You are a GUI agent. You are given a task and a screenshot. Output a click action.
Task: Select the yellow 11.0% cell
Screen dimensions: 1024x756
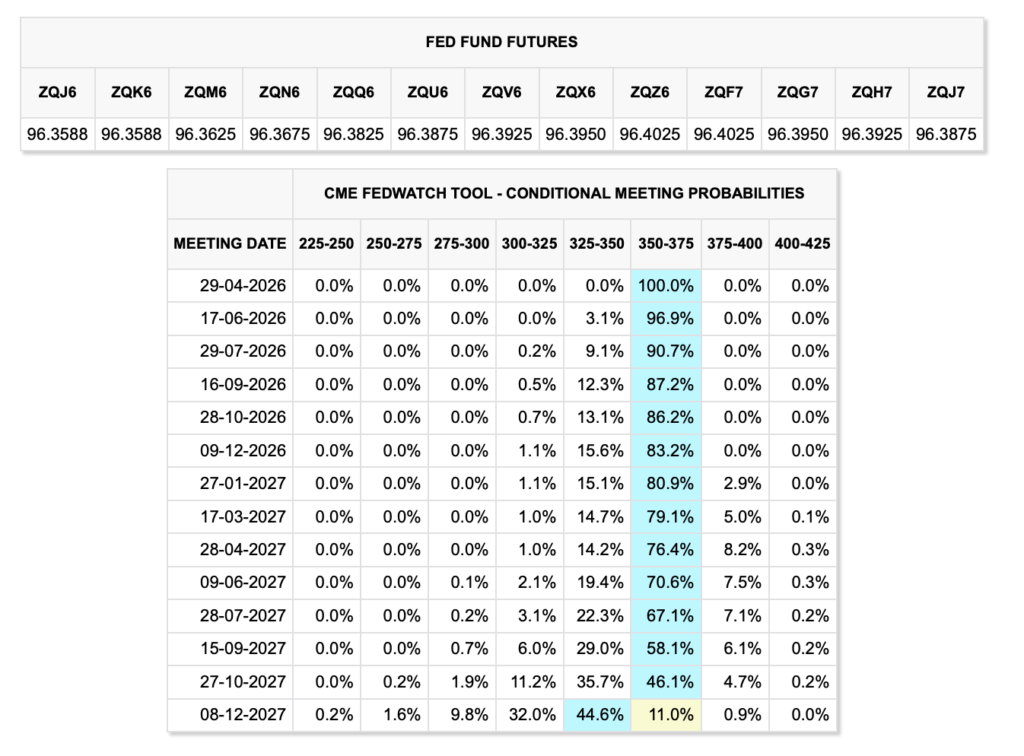(666, 715)
